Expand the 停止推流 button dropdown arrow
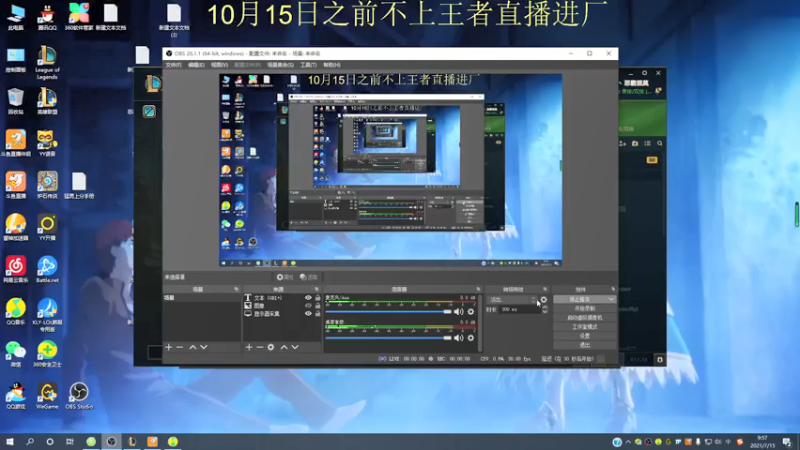Screen dimensions: 800x450 [611, 299]
